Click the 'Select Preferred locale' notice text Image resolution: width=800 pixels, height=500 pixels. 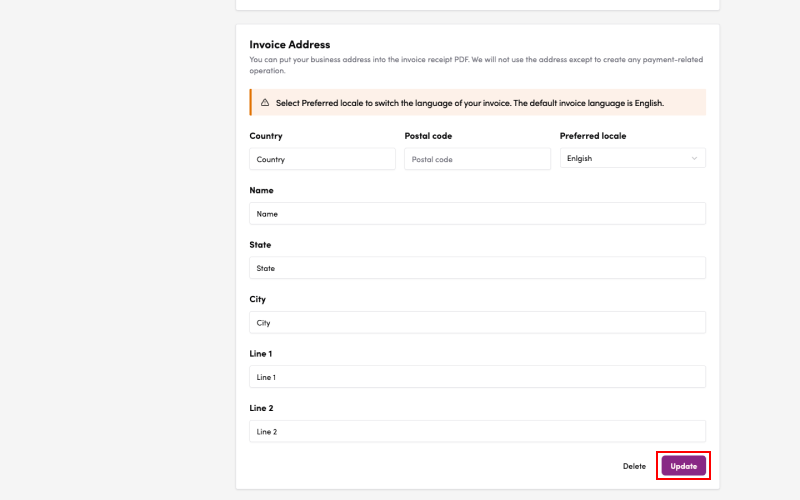point(469,103)
